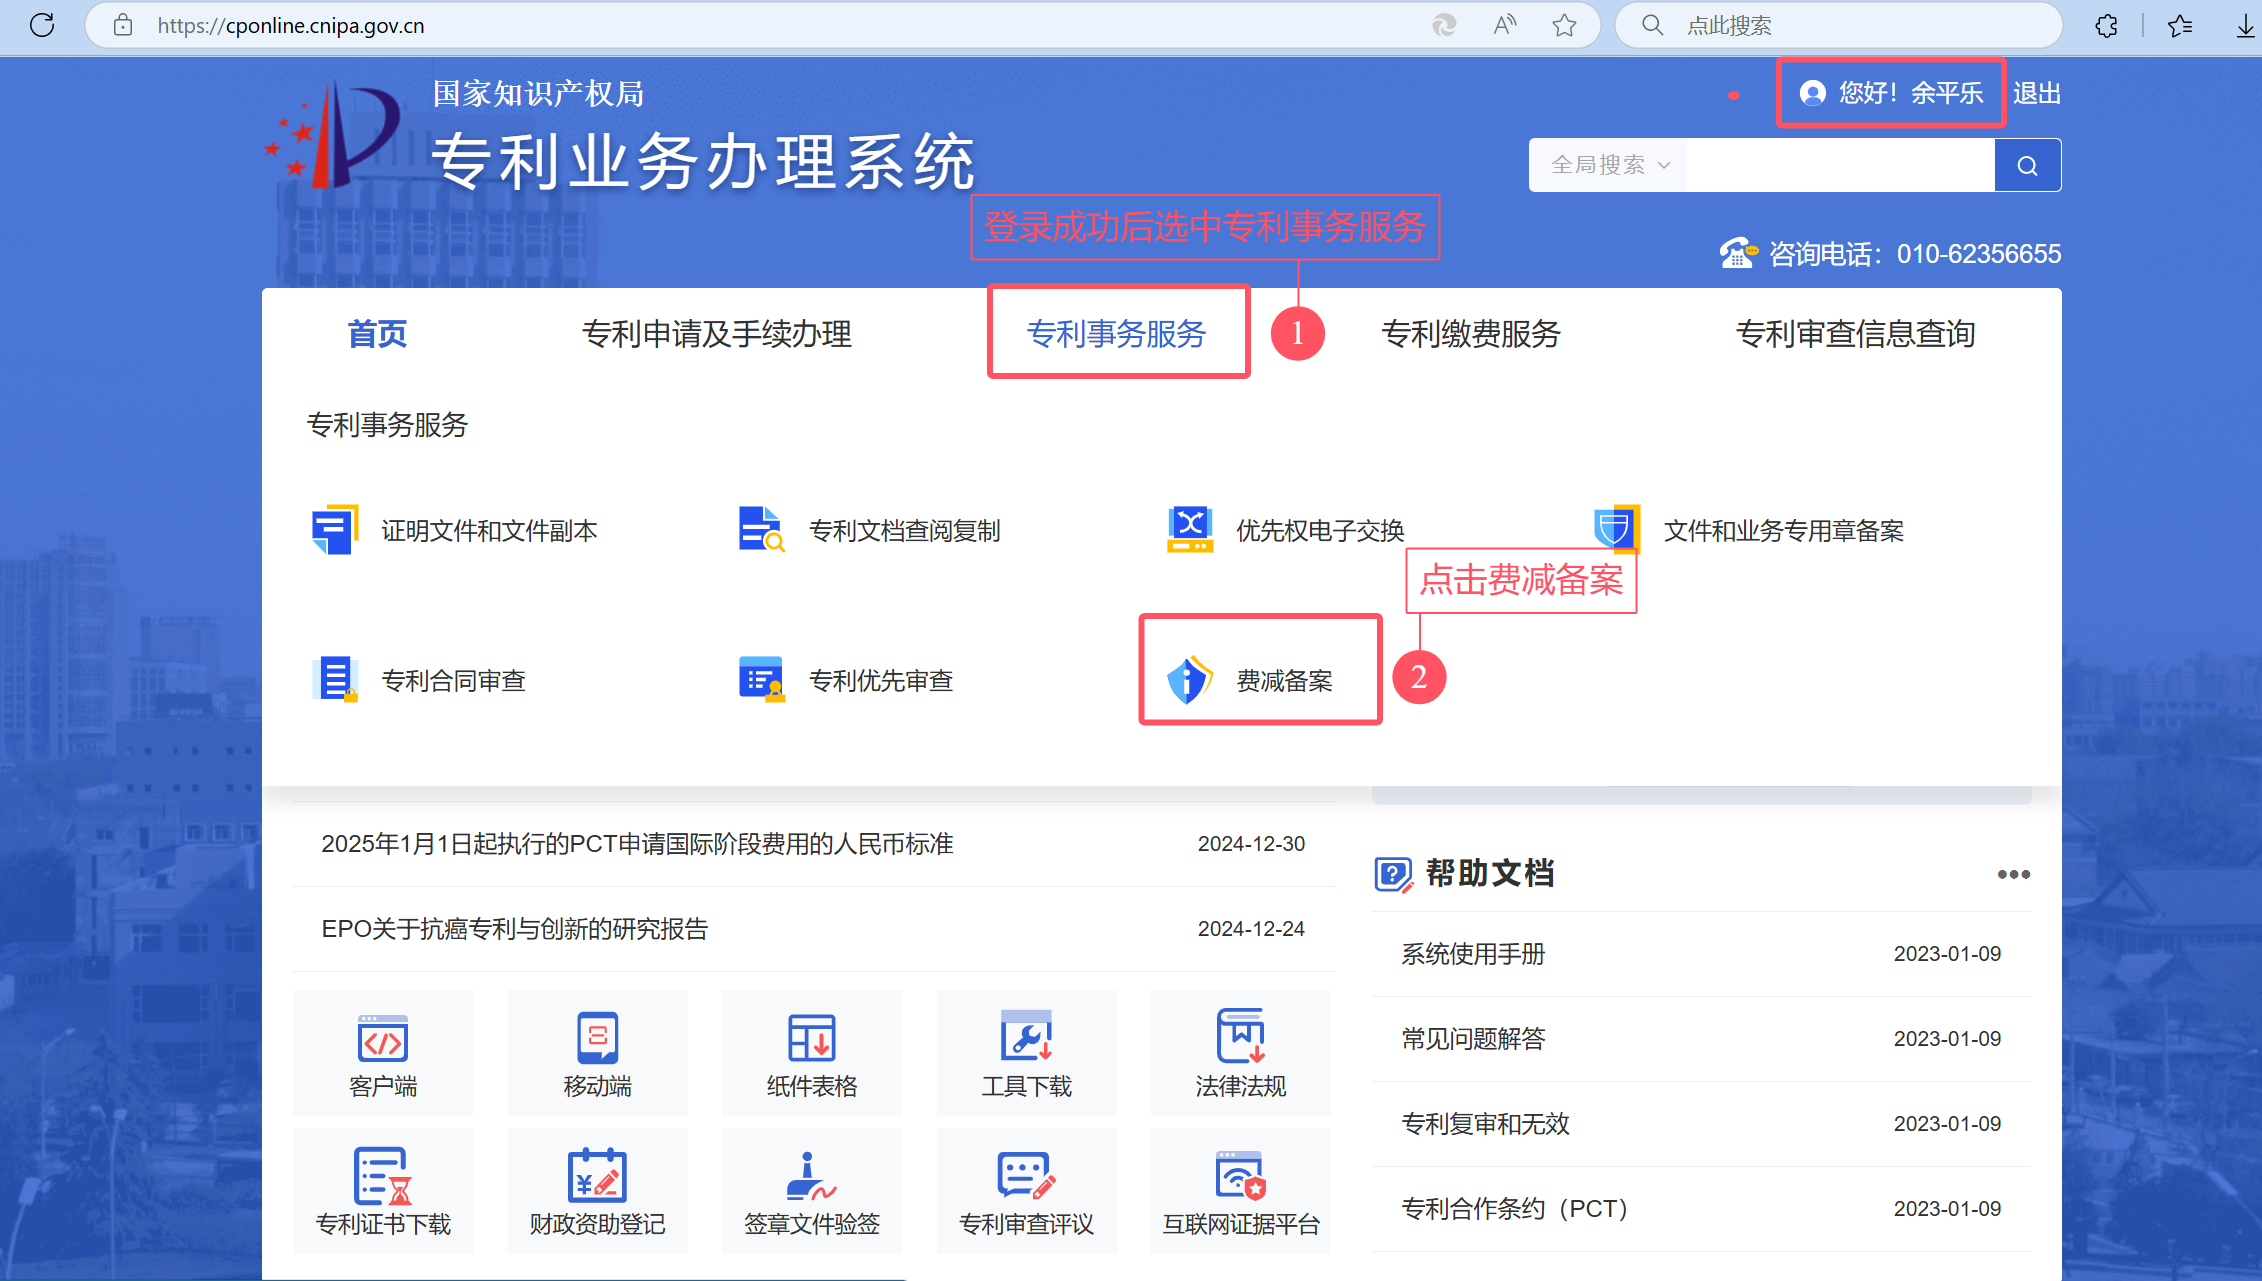Click the 互联网证据平台 evidence platform icon
The image size is (2262, 1281).
[1240, 1190]
